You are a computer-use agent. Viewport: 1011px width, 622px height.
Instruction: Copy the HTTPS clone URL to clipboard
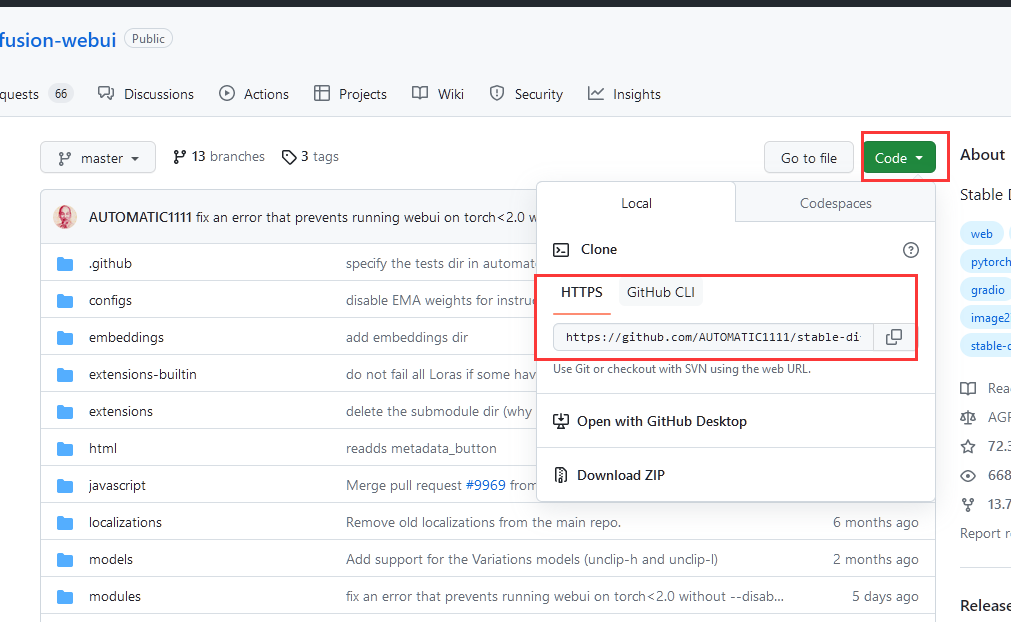tap(894, 337)
